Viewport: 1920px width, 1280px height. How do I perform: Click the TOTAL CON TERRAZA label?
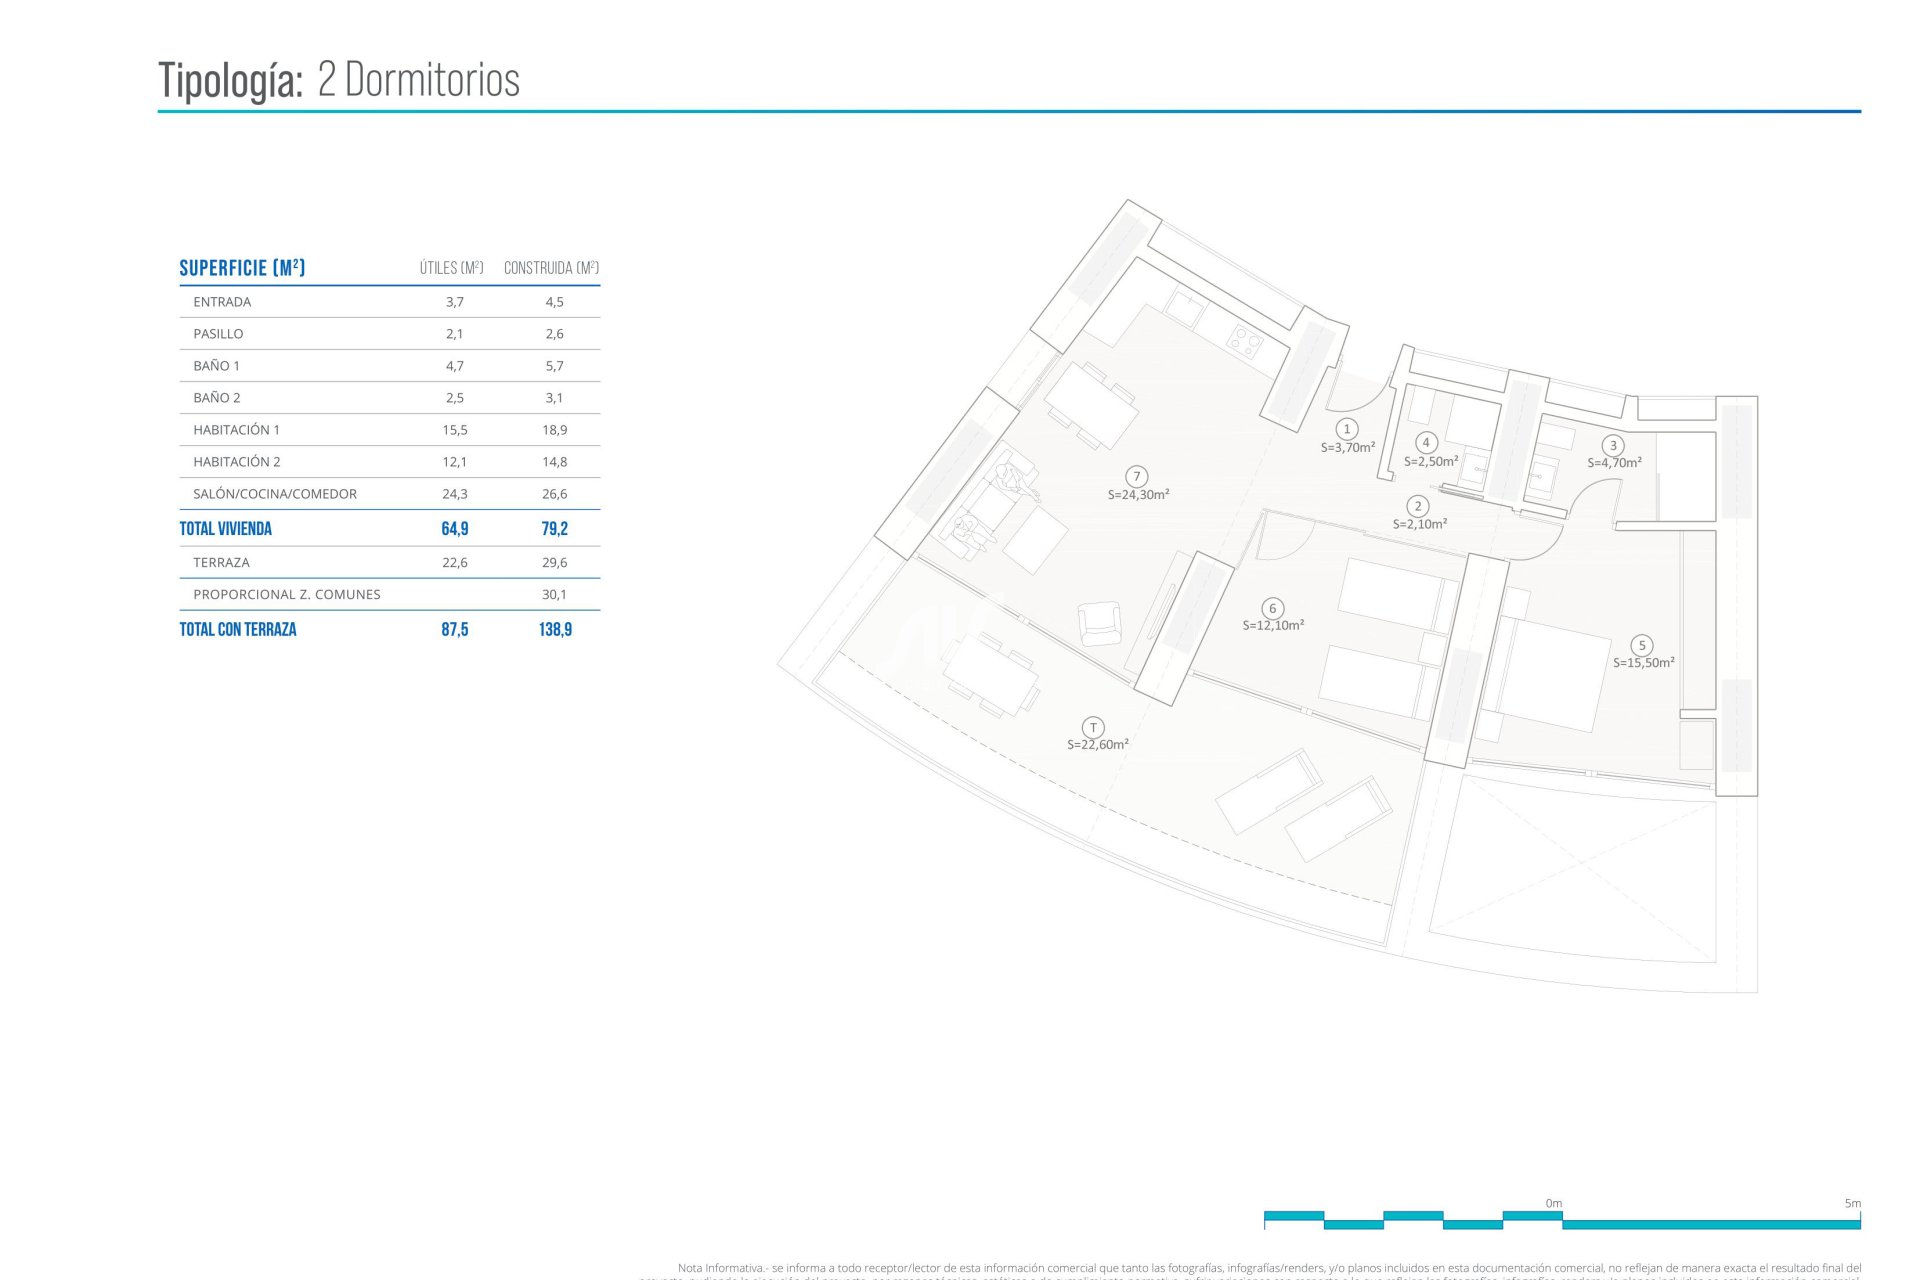pos(238,629)
